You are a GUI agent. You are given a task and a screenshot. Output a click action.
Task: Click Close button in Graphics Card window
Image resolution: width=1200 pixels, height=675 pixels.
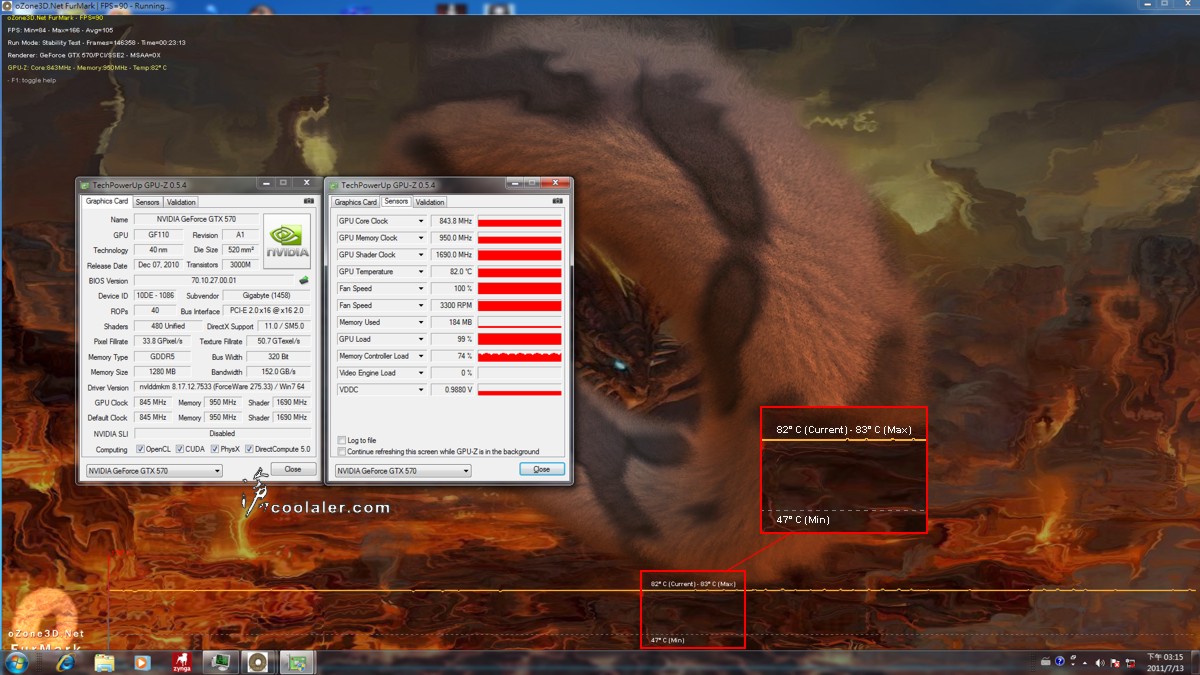pyautogui.click(x=293, y=469)
